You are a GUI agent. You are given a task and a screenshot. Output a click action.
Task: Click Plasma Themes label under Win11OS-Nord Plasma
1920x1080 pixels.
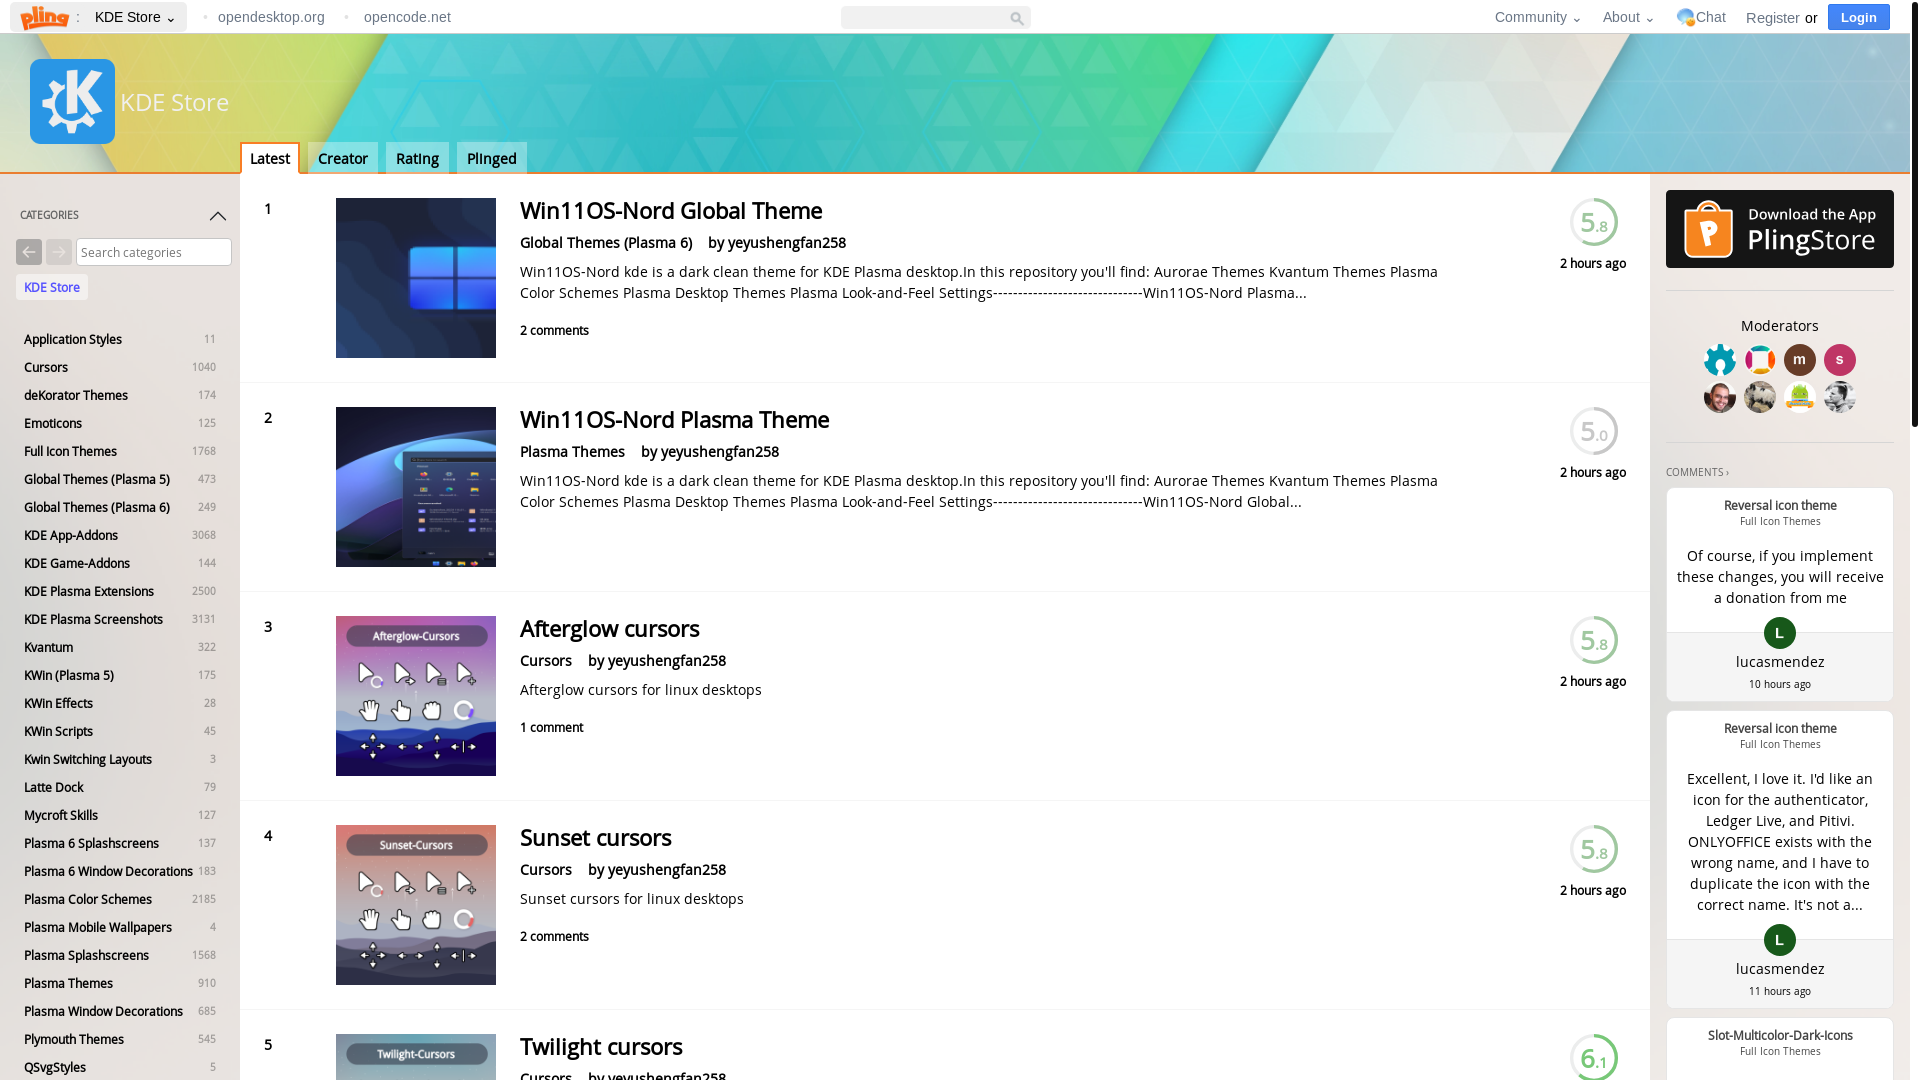coord(572,452)
